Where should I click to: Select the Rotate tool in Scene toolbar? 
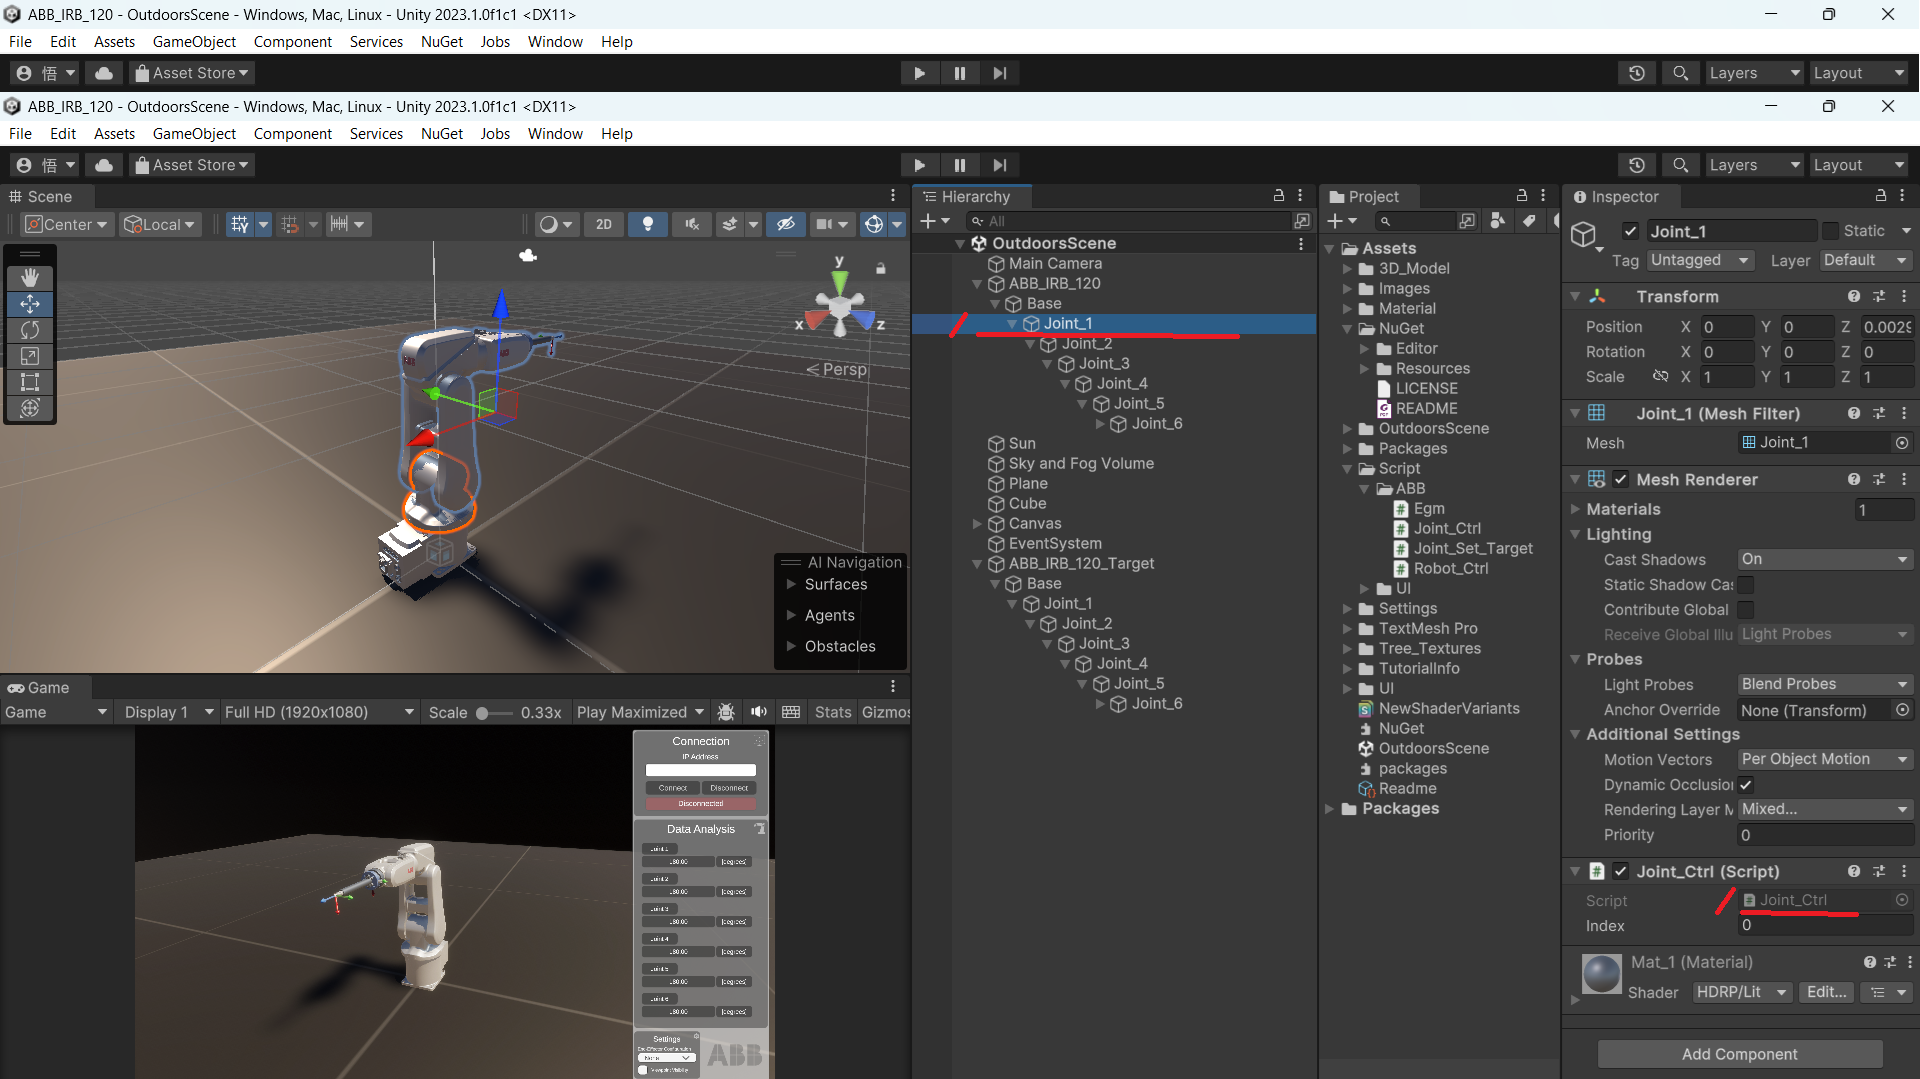(30, 330)
